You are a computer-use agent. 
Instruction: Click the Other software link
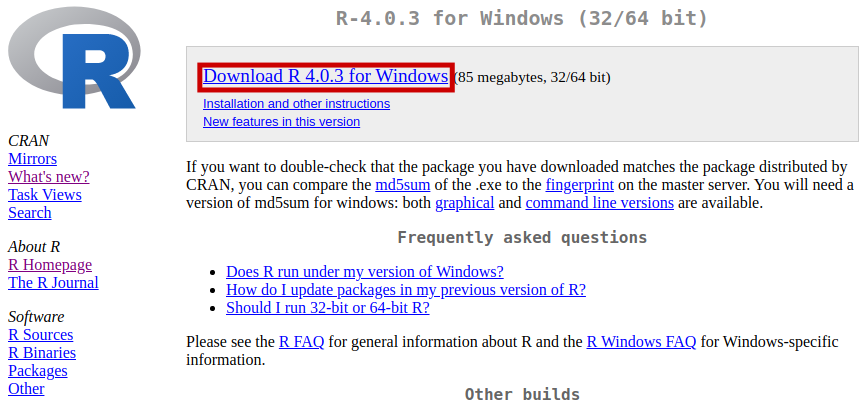click(26, 389)
